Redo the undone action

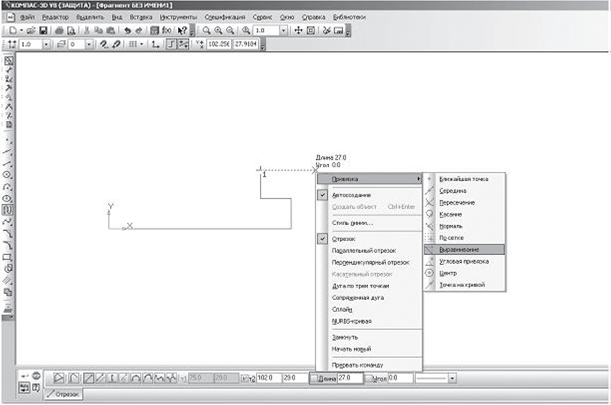coord(139,30)
